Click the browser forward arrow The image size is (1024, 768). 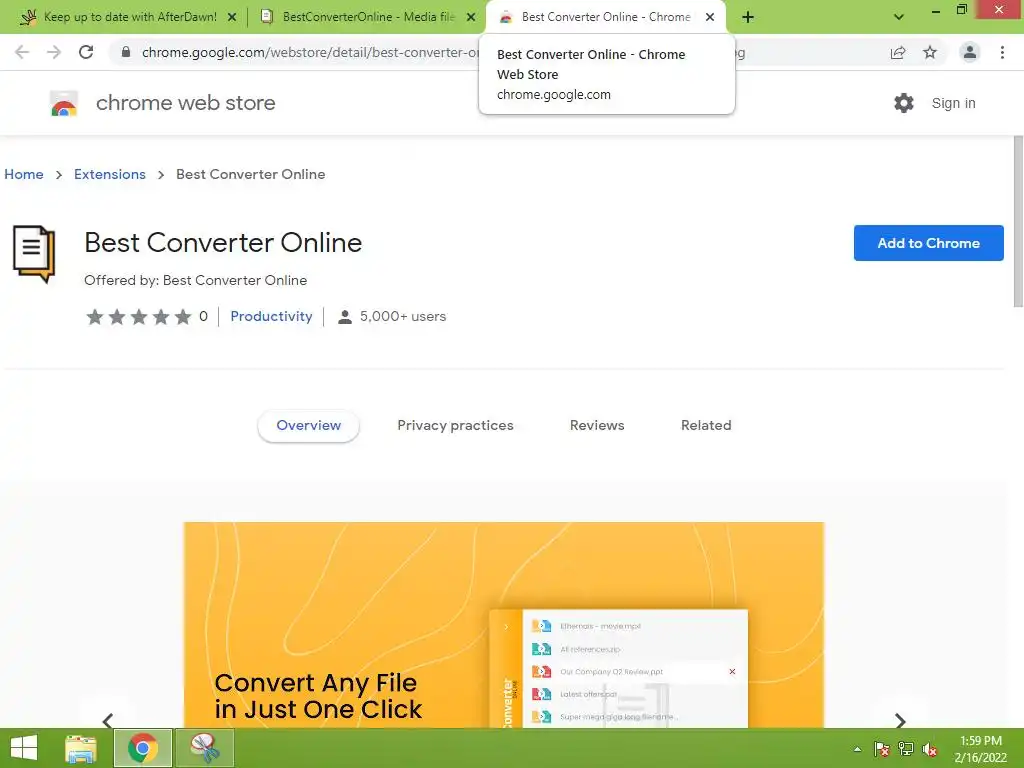pyautogui.click(x=54, y=52)
